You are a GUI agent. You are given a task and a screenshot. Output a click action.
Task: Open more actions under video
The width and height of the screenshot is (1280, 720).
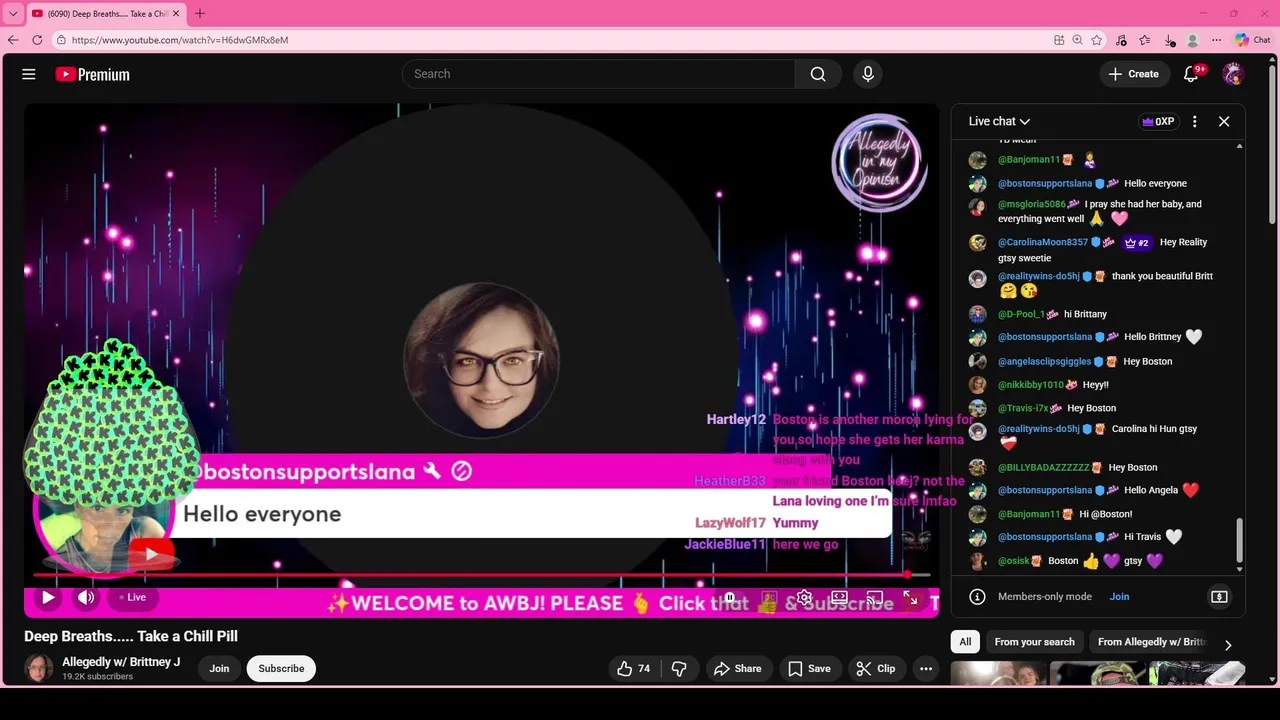[926, 668]
